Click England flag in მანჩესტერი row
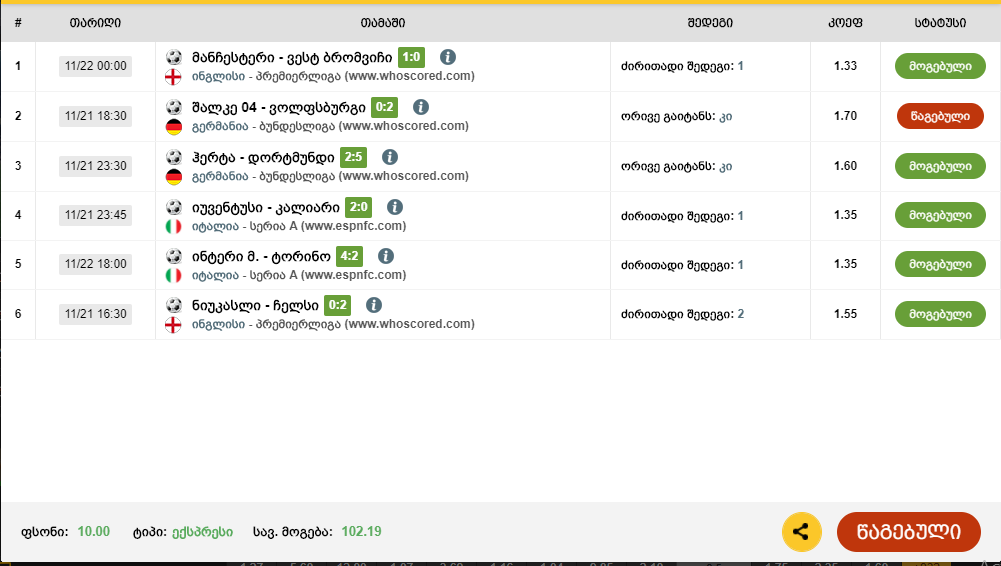The width and height of the screenshot is (1001, 566). pos(174,77)
